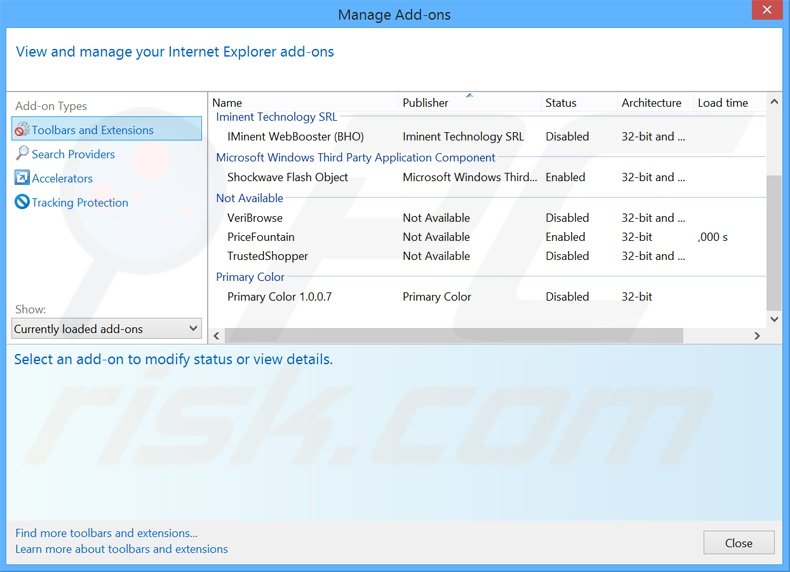This screenshot has height=572, width=790.
Task: Select Toolbars and Extensions add-on type
Action: pyautogui.click(x=106, y=130)
